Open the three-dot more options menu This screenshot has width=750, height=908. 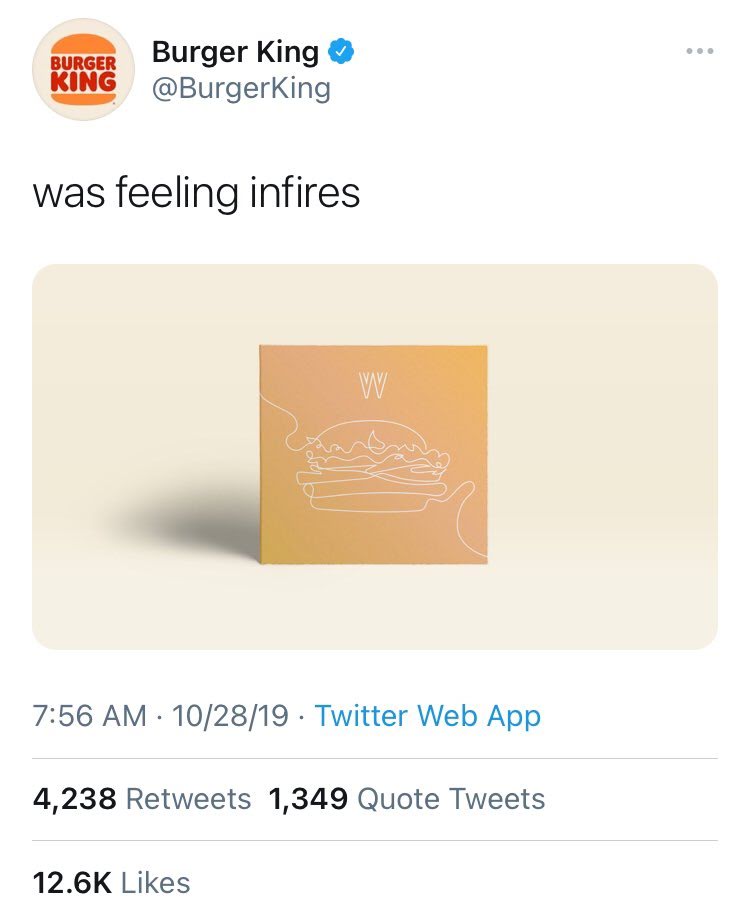[x=700, y=51]
